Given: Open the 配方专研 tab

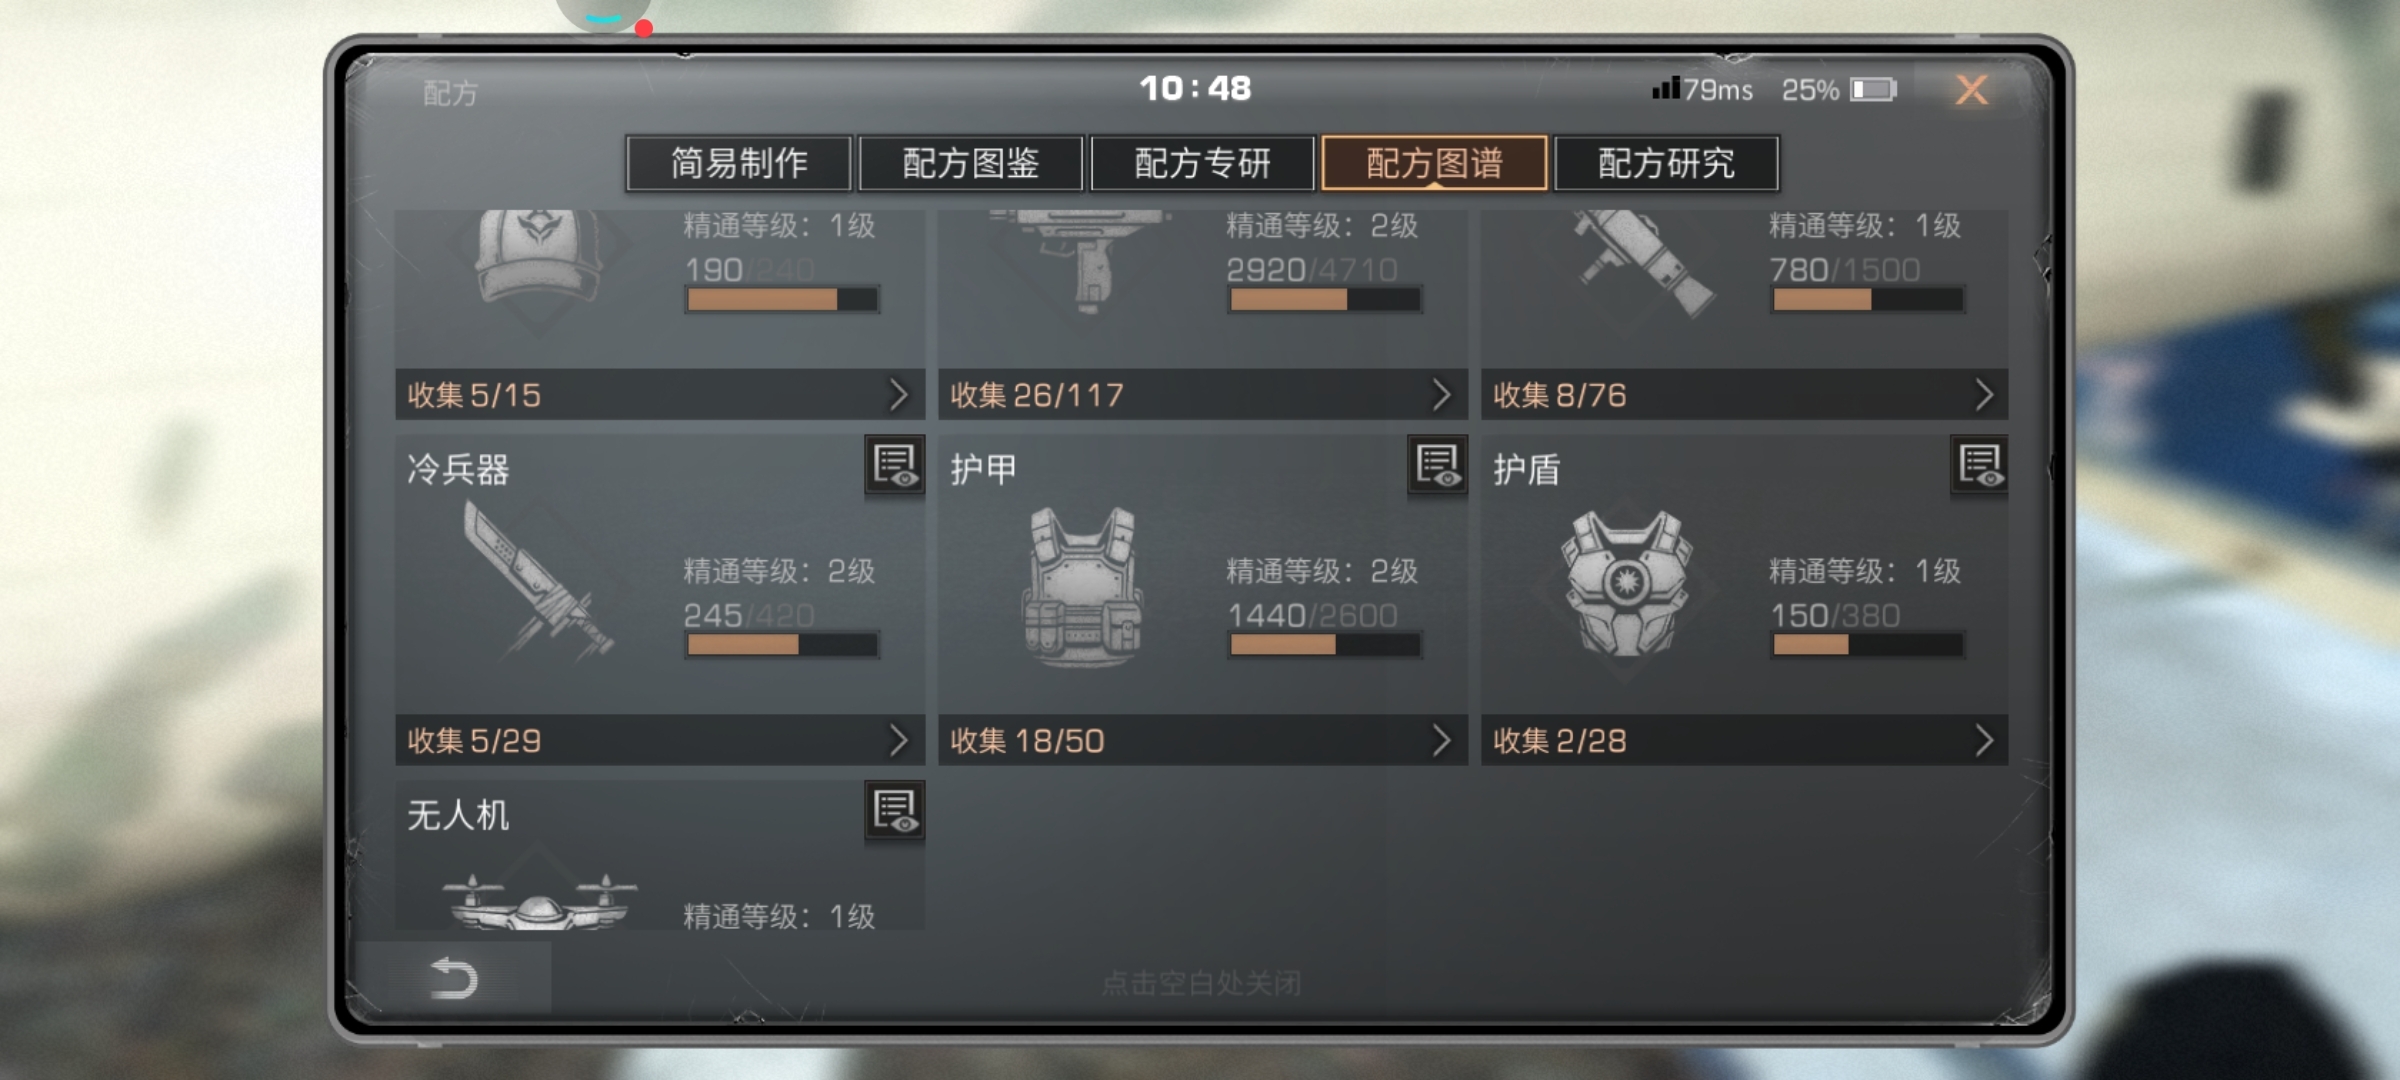Looking at the screenshot, I should tap(1203, 163).
